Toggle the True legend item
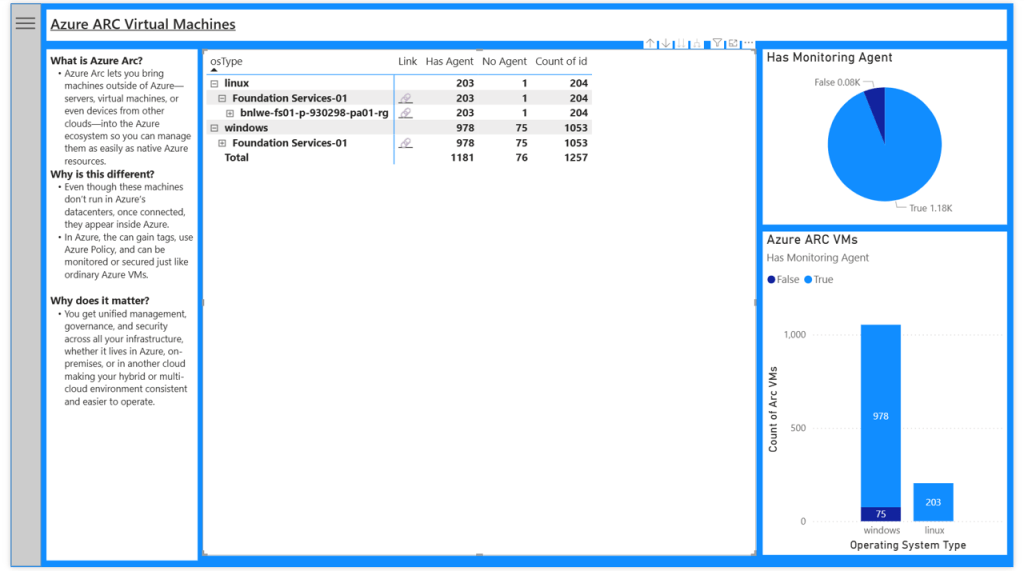The width and height of the screenshot is (1024, 571). [x=819, y=280]
